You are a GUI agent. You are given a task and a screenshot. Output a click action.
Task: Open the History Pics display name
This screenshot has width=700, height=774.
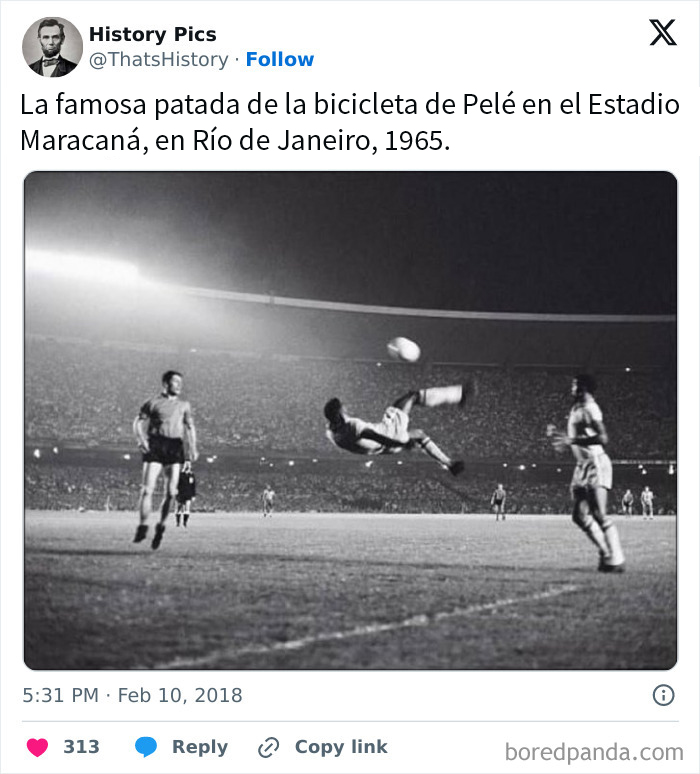pyautogui.click(x=152, y=35)
